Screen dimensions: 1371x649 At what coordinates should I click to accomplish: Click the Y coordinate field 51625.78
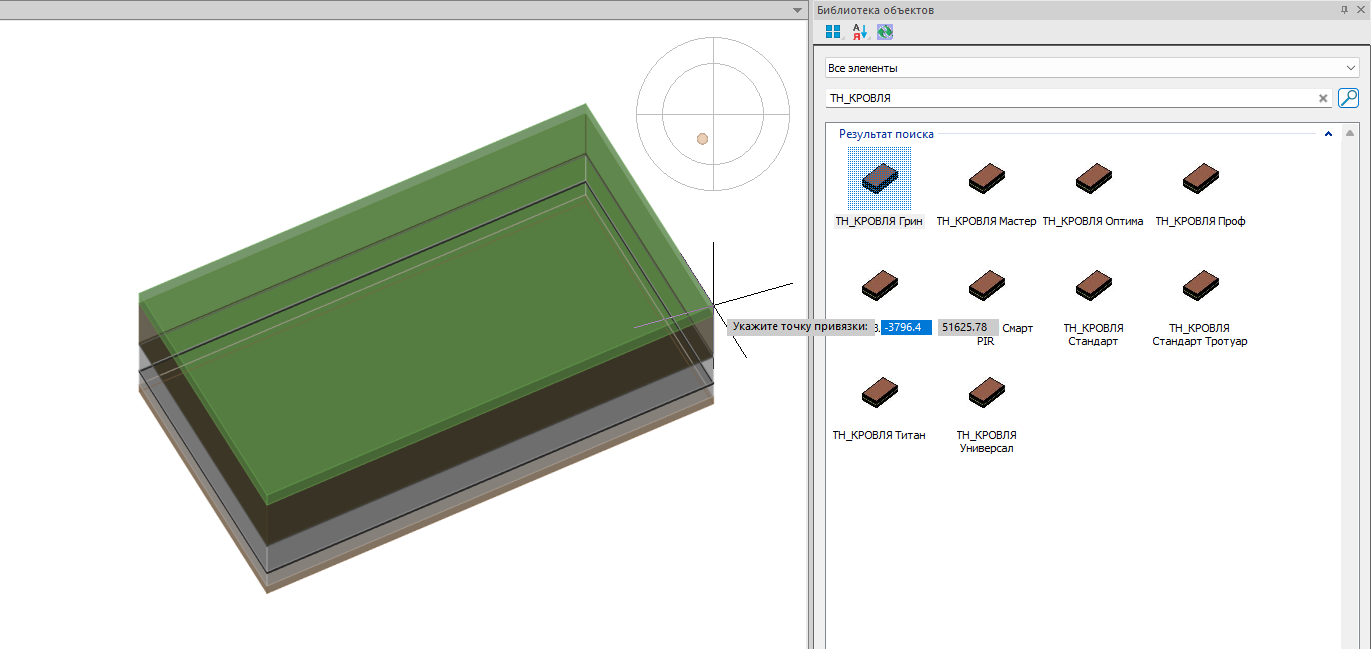(x=966, y=327)
